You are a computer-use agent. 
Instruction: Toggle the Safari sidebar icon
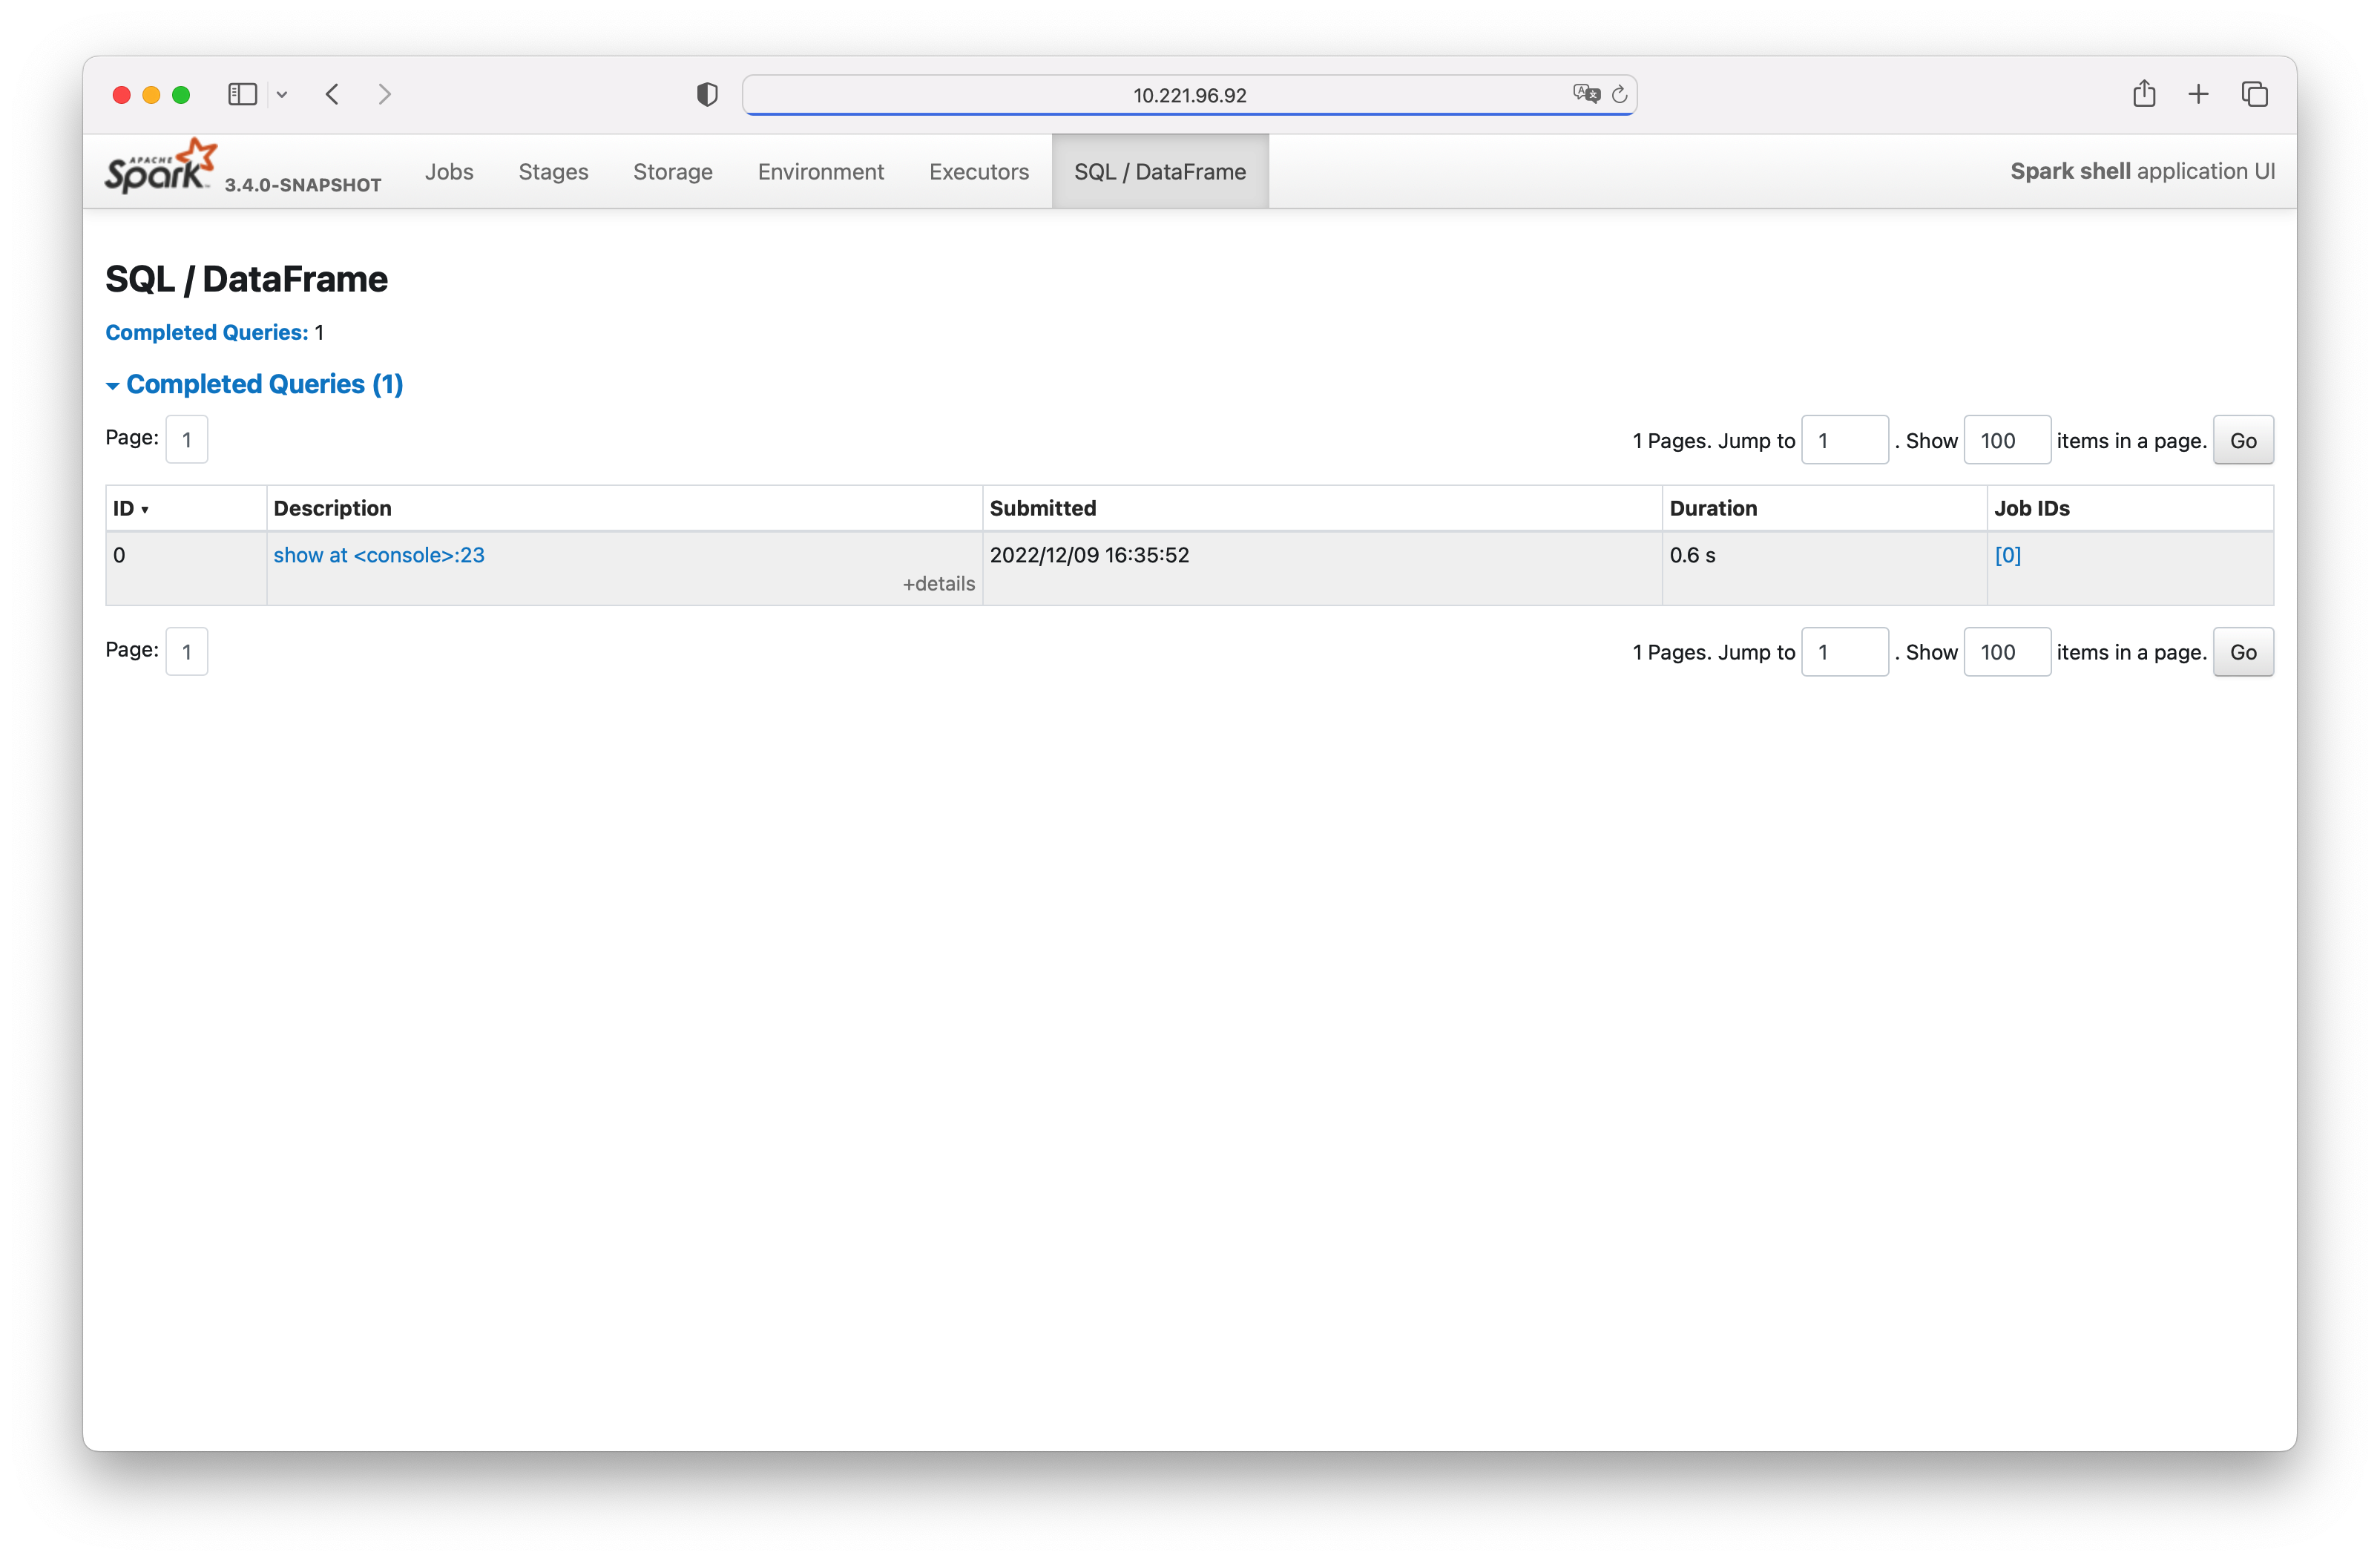coord(242,94)
